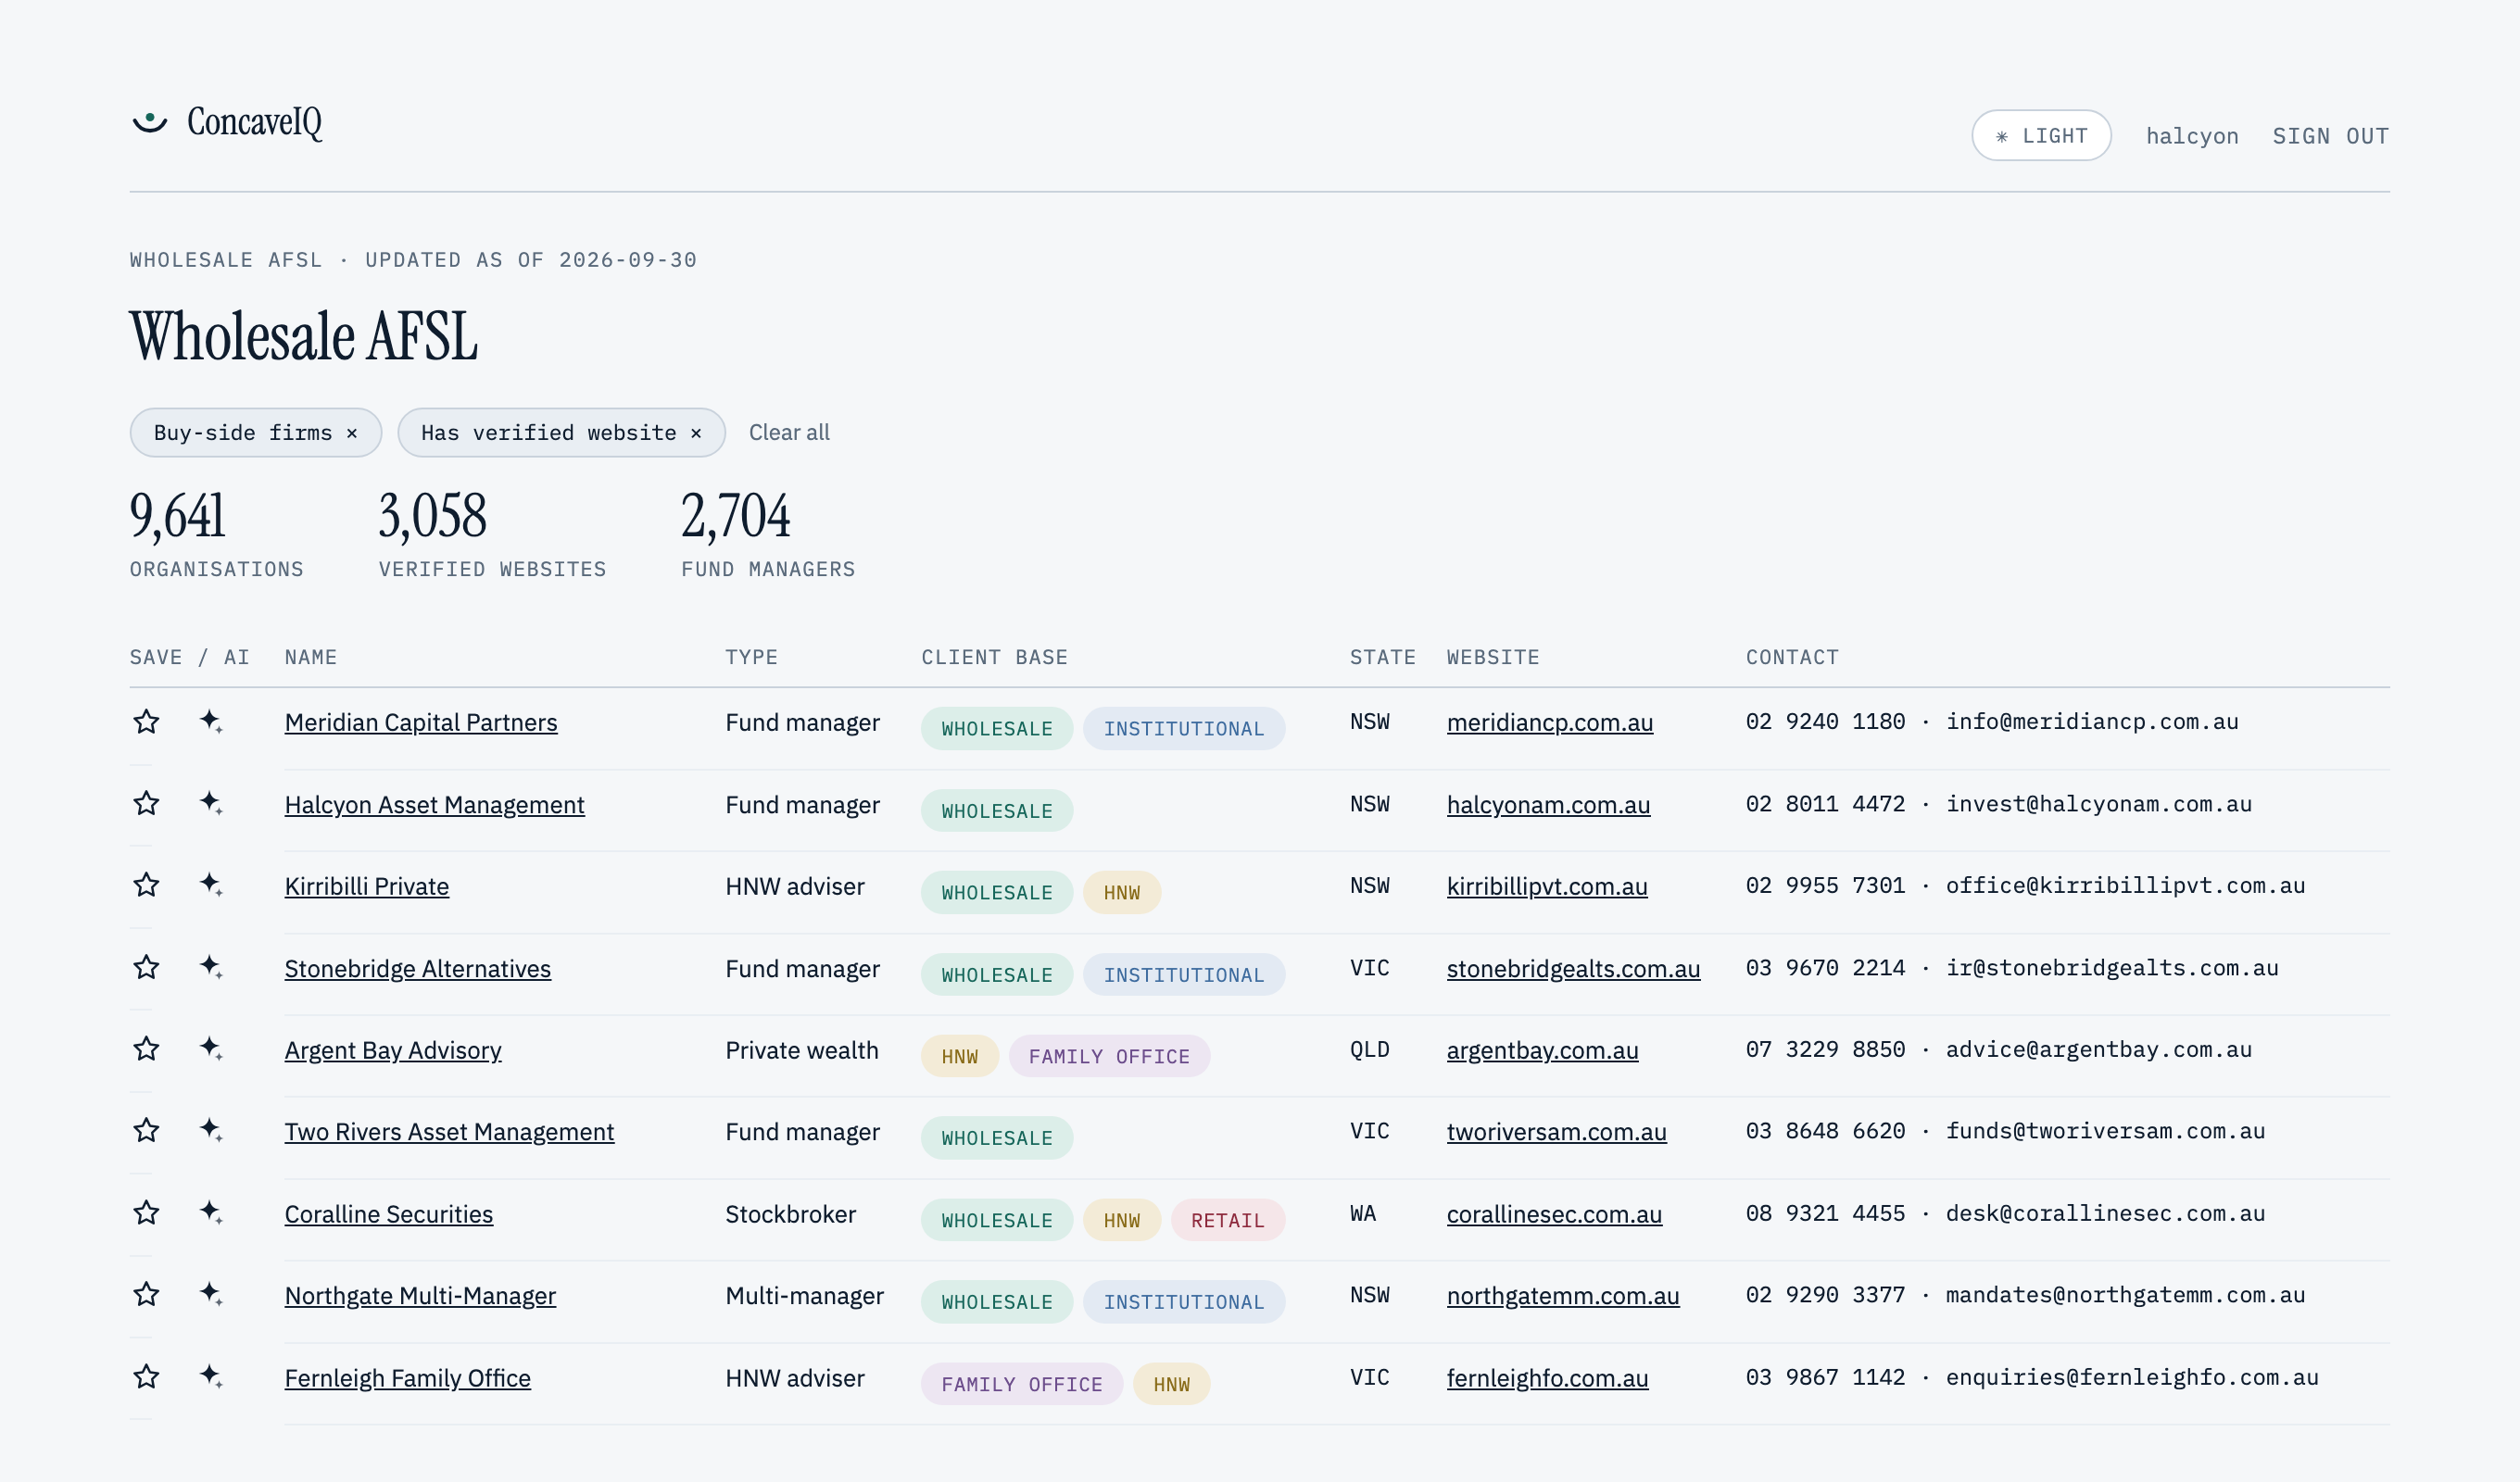
Task: Star Northgate Multi-Manager
Action: click(x=146, y=1295)
